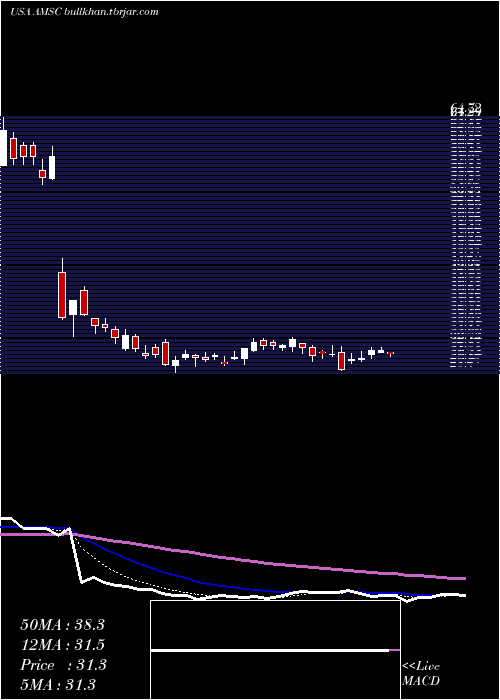Click the 5MA : 31.3 value

58,685
